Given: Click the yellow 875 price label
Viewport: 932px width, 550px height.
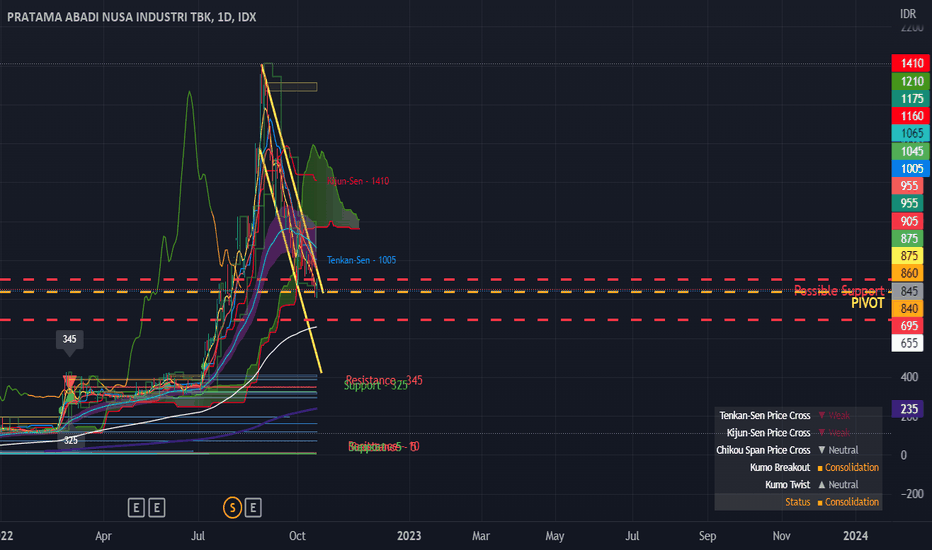Looking at the screenshot, I should tap(908, 256).
